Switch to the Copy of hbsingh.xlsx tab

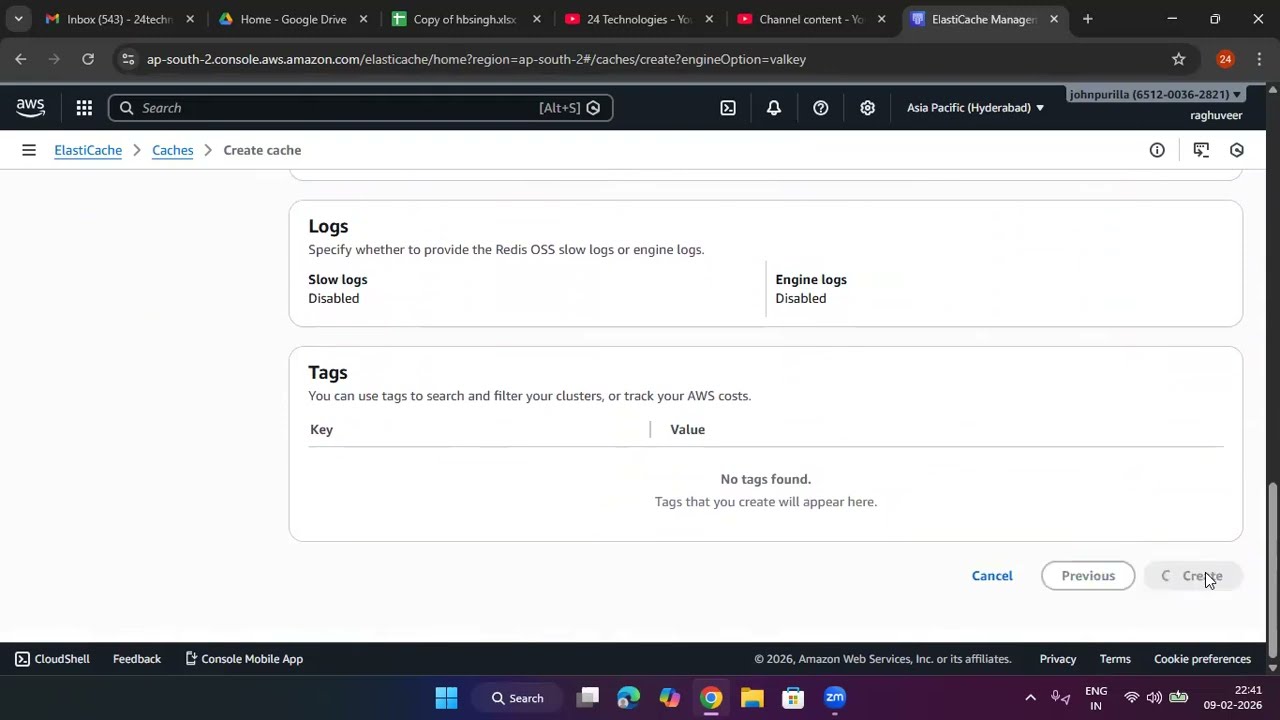[465, 19]
